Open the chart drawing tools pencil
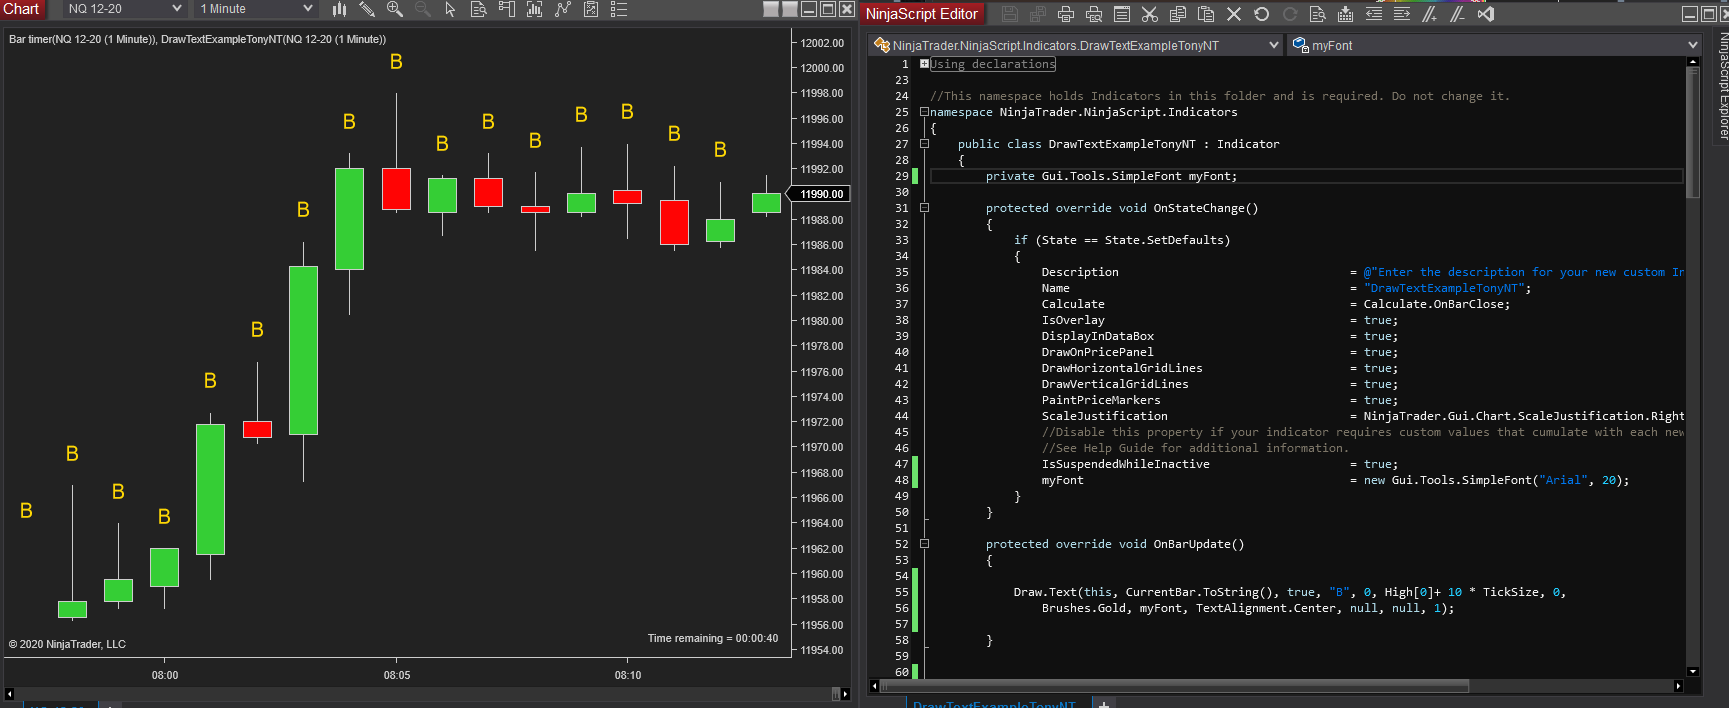Image resolution: width=1729 pixels, height=708 pixels. click(x=367, y=9)
